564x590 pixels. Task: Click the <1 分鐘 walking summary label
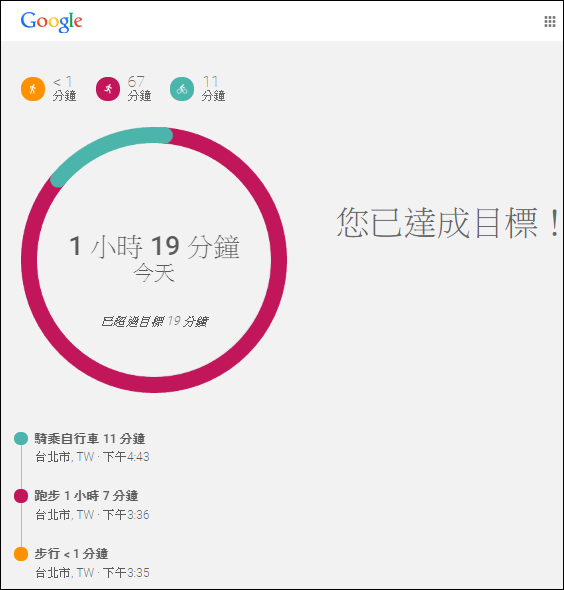64,89
